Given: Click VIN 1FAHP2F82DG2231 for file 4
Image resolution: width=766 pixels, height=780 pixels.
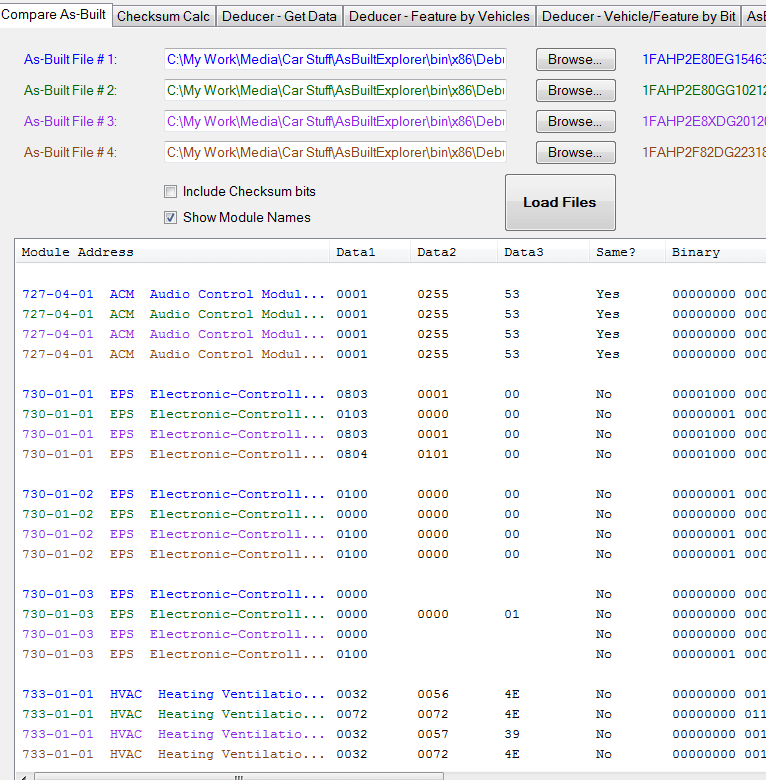Looking at the screenshot, I should [x=704, y=152].
